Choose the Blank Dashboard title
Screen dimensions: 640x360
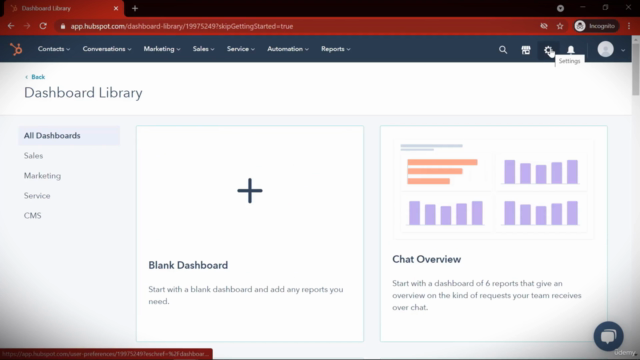pyautogui.click(x=188, y=265)
